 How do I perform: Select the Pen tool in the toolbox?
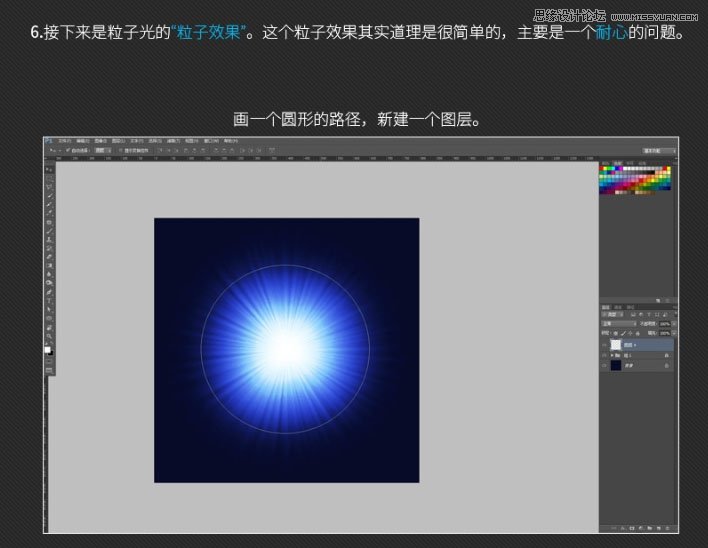pos(49,291)
